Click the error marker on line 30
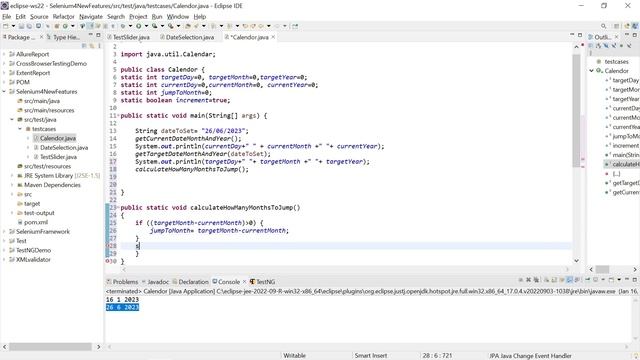This screenshot has height=360, width=640. coord(107,261)
